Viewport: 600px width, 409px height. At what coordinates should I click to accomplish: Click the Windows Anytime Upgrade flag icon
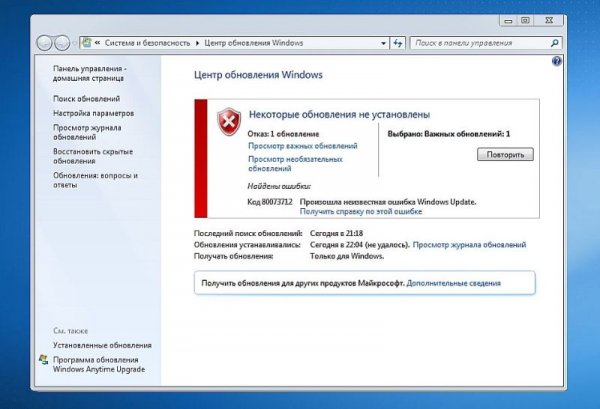pyautogui.click(x=43, y=358)
